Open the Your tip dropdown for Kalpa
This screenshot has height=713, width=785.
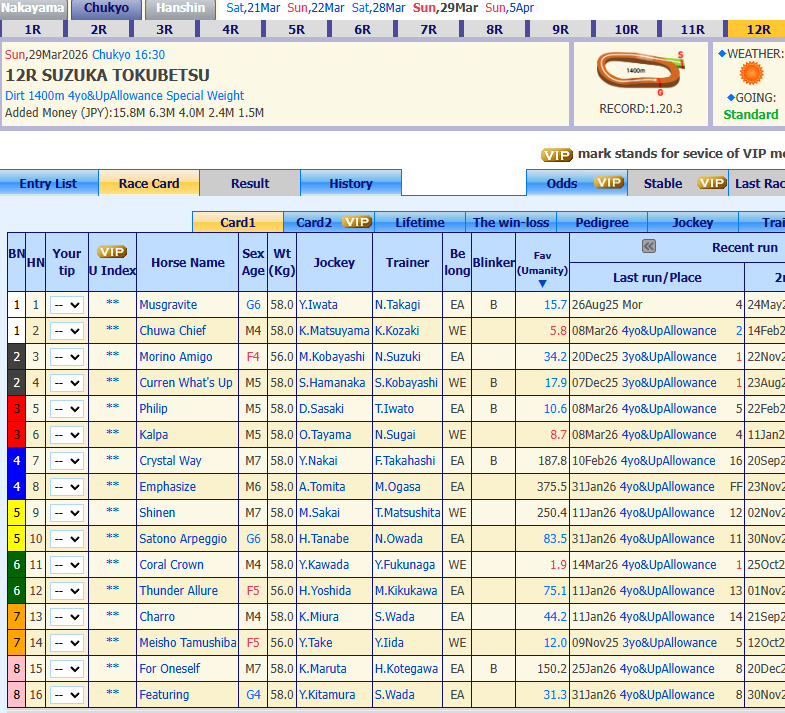(x=67, y=435)
